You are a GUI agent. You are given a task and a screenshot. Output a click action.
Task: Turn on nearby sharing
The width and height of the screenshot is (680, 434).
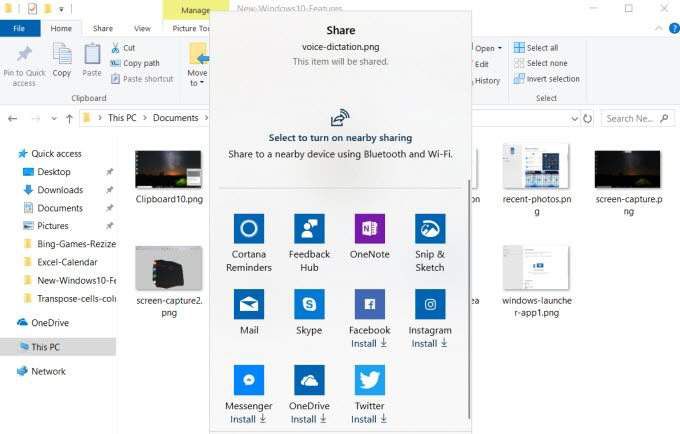click(x=340, y=138)
